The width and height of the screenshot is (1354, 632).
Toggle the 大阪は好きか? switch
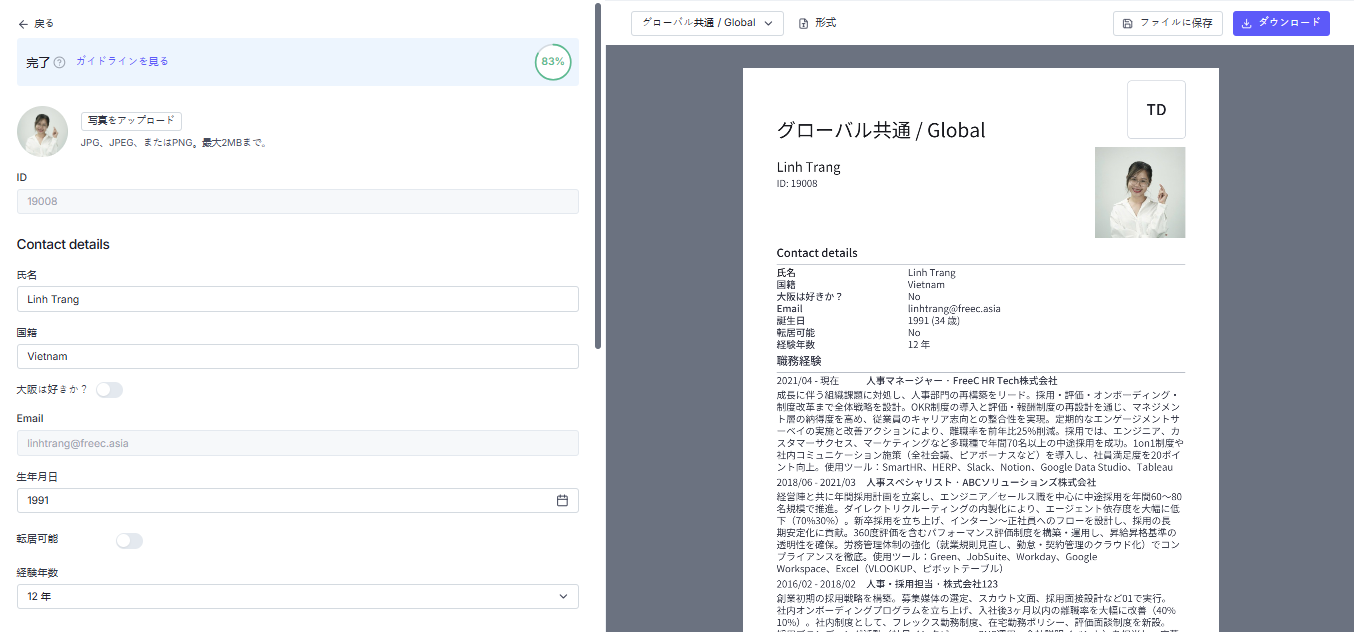click(109, 390)
